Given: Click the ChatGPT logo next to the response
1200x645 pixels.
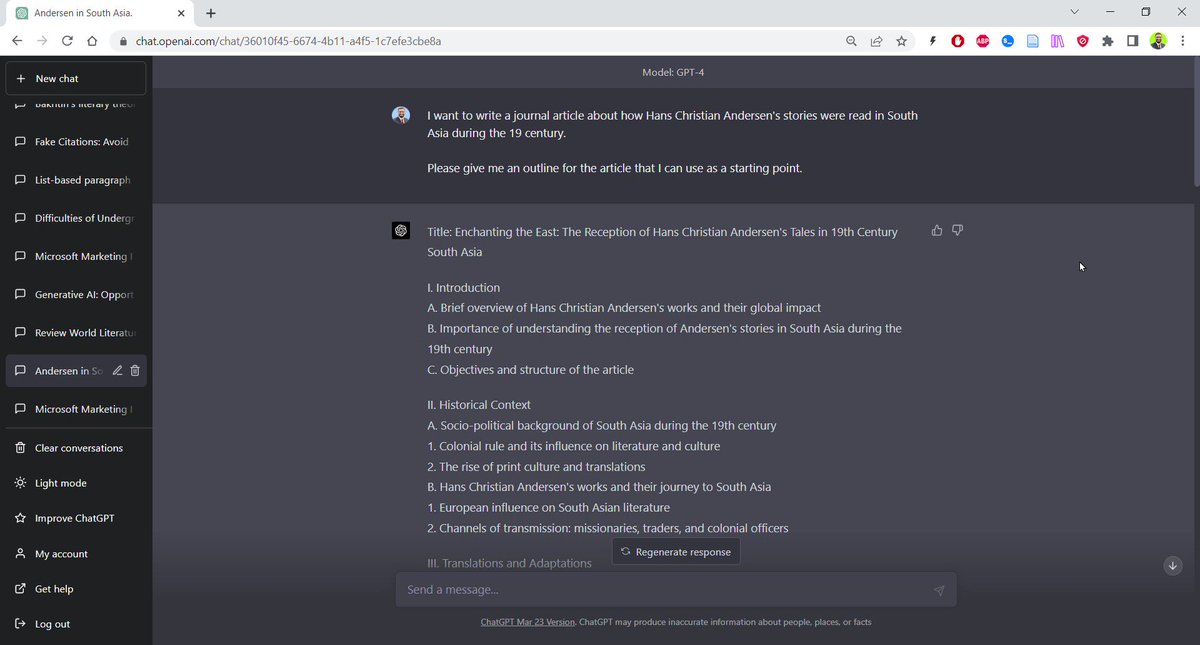Looking at the screenshot, I should (x=401, y=231).
